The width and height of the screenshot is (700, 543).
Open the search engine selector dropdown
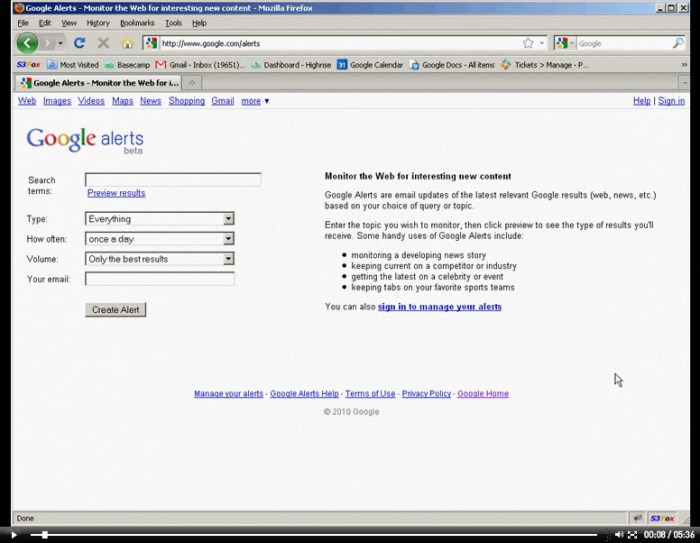565,43
